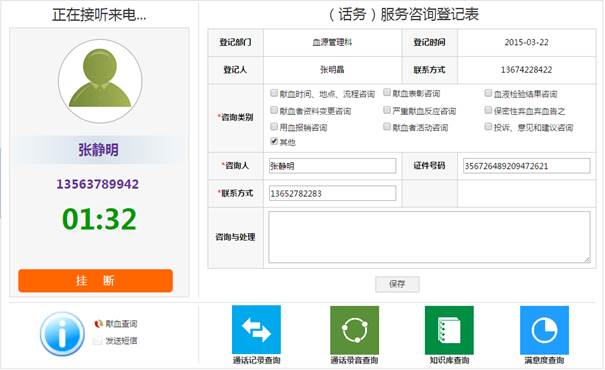The image size is (605, 370).
Task: Click registrar contact 13674228422
Action: 526,70
